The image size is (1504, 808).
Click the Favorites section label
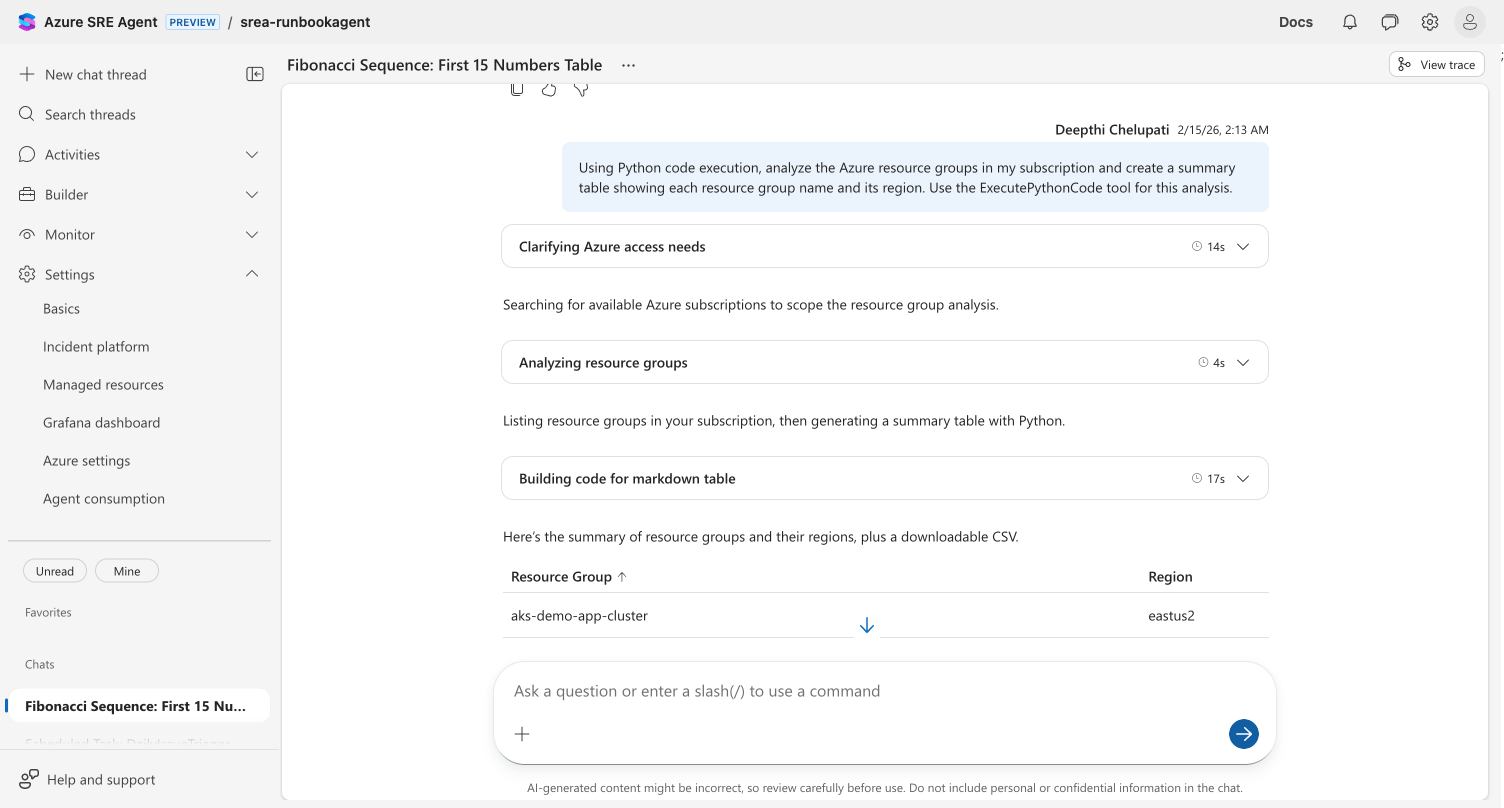click(x=48, y=612)
